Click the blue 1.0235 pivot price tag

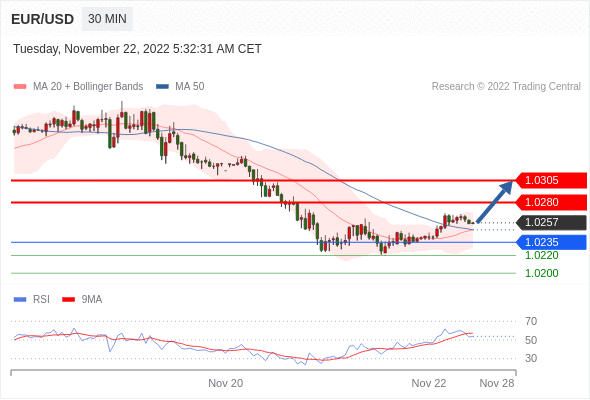point(551,242)
